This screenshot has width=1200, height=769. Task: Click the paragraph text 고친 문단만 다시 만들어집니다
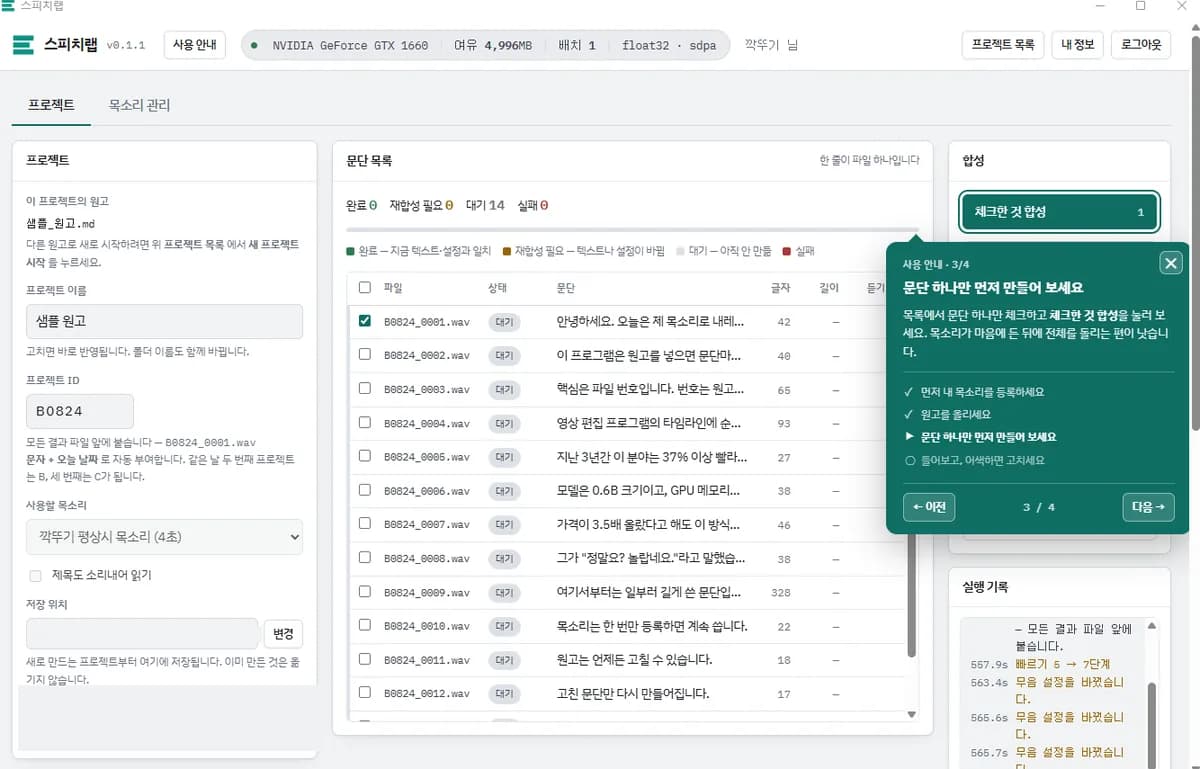[632, 693]
